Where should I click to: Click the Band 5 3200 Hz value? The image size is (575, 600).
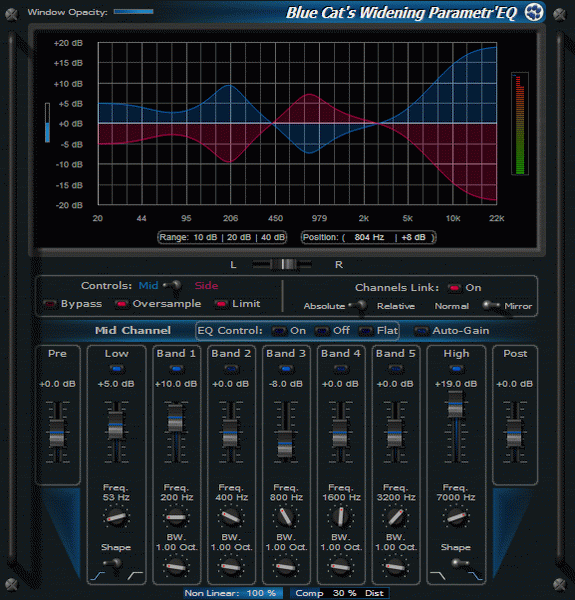396,497
